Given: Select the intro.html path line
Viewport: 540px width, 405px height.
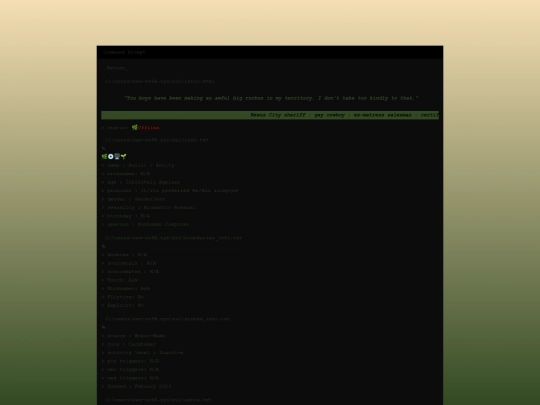Looking at the screenshot, I should (160, 82).
